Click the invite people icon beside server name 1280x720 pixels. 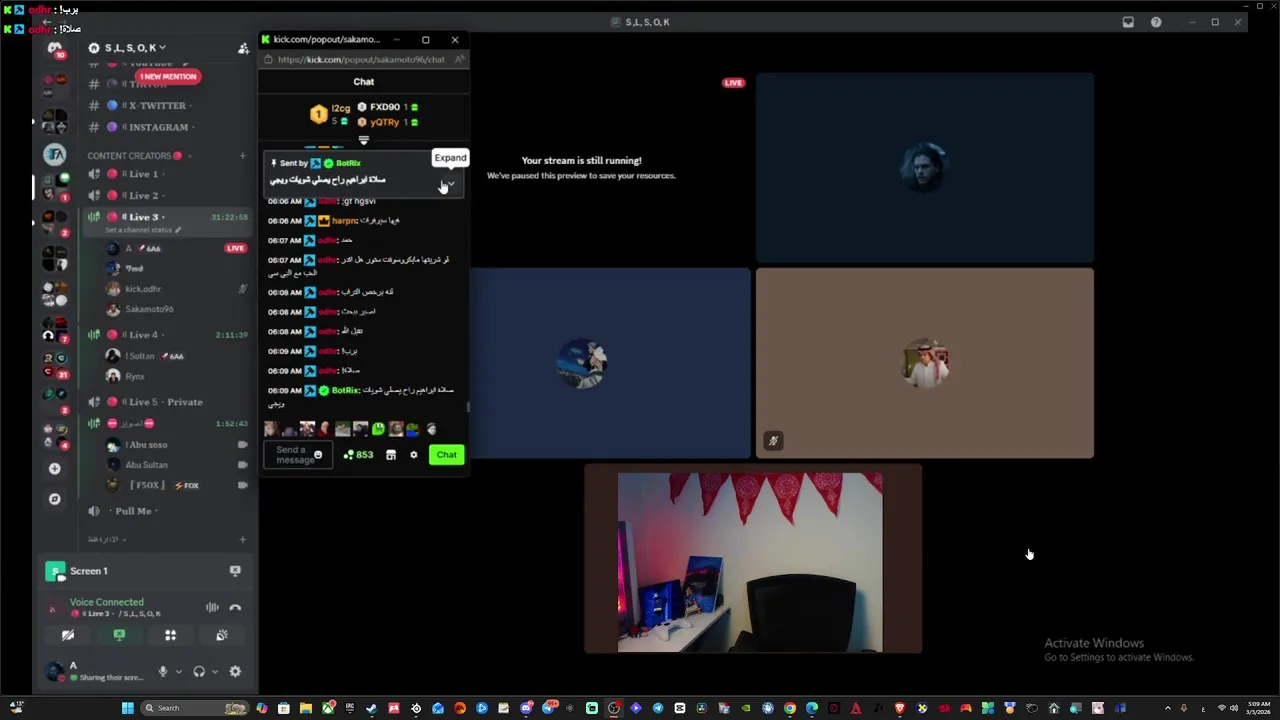243,48
